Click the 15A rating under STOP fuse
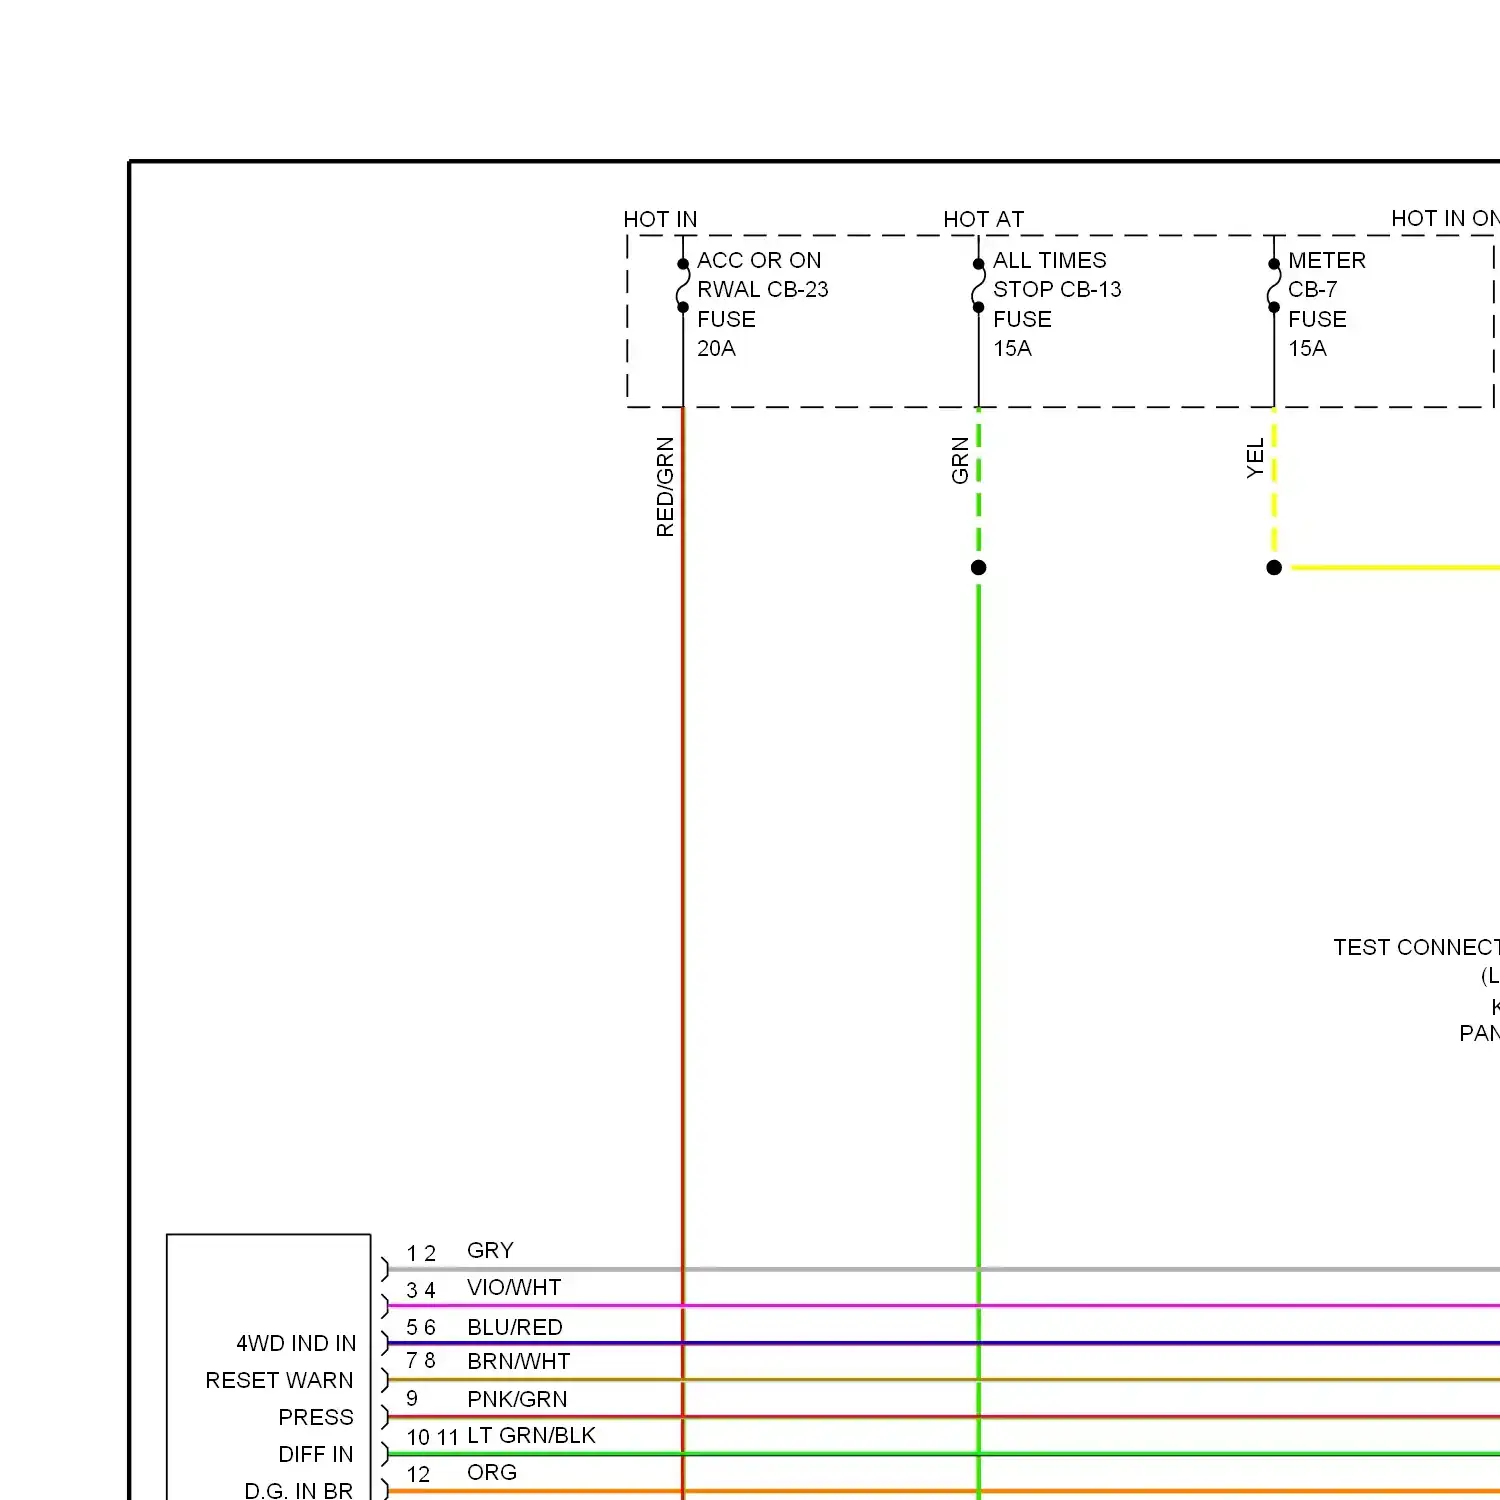 1012,348
